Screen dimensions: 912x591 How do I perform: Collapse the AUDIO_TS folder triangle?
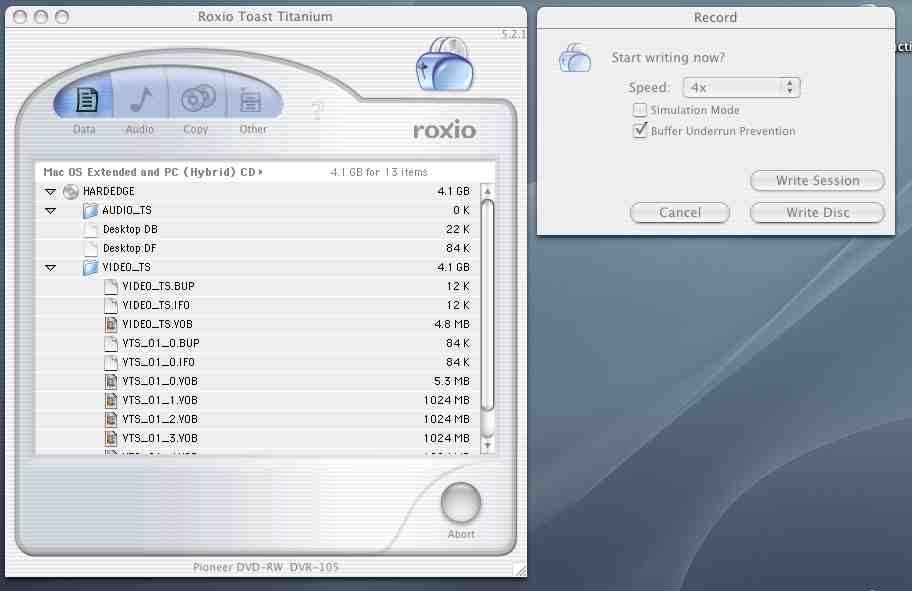[x=51, y=211]
